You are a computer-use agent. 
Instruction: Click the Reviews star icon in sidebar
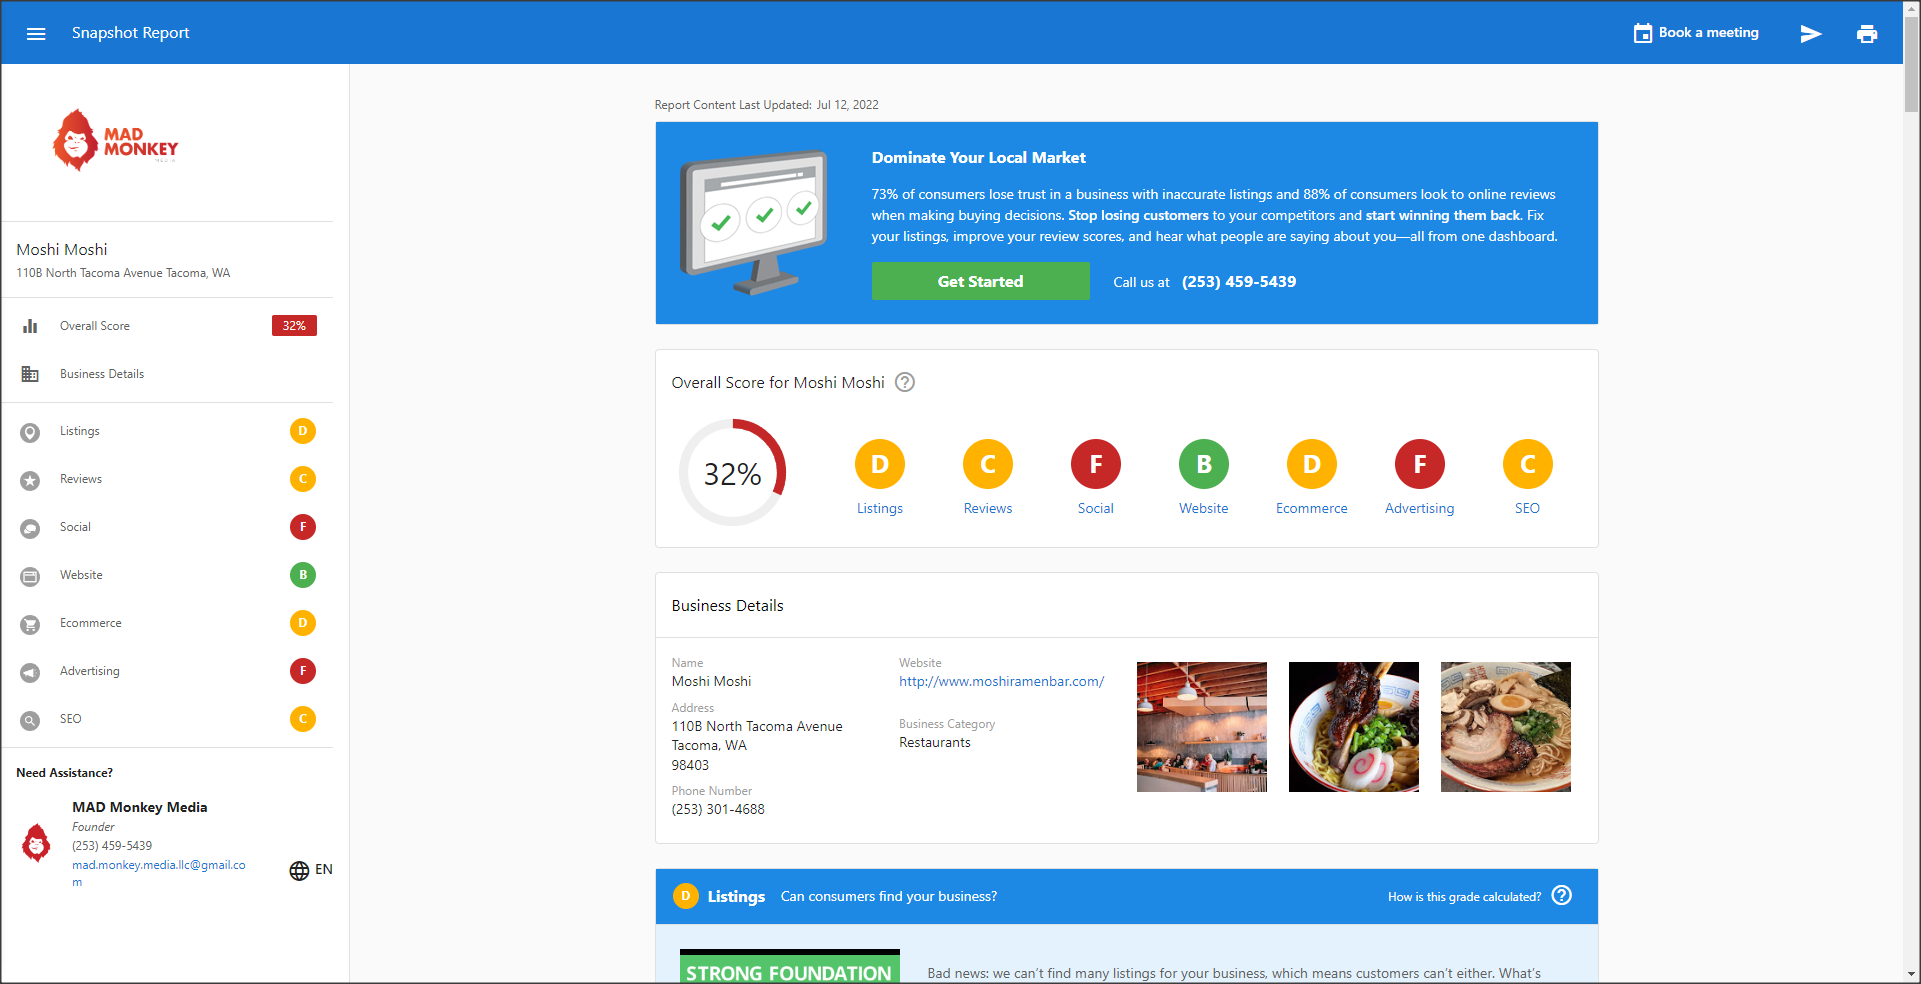pos(30,480)
